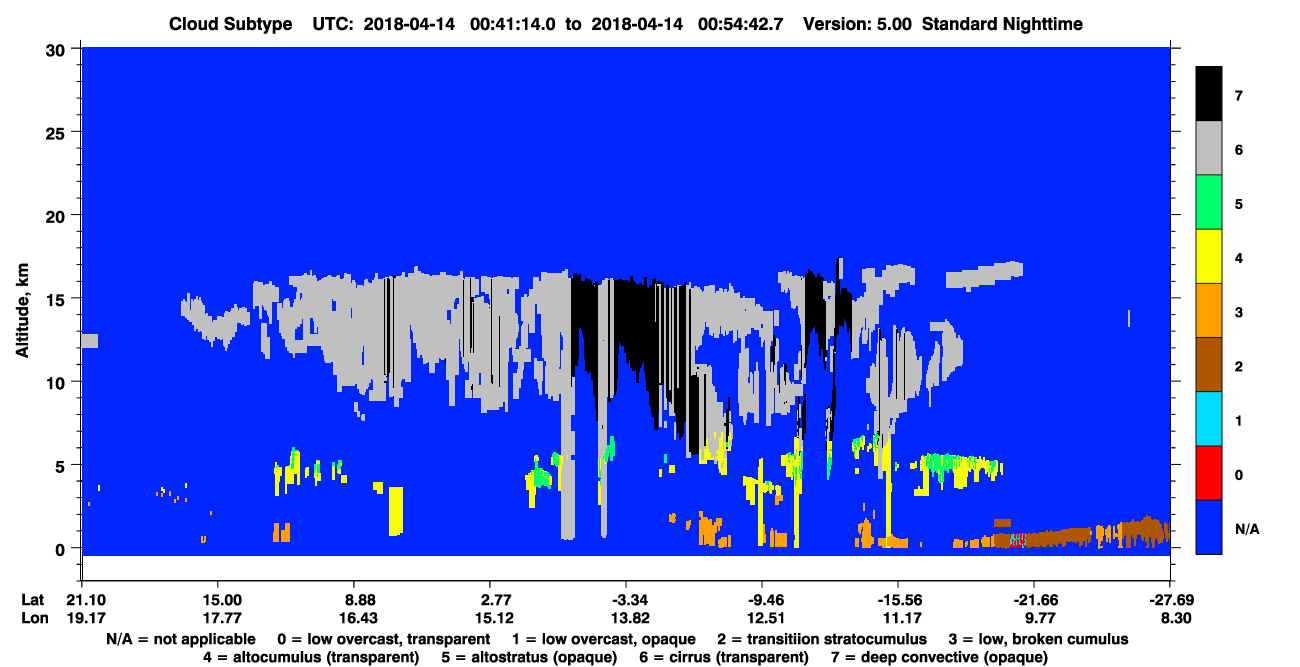Click the longitude value '17.77'
Image resolution: width=1300 pixels, height=667 pixels.
pos(217,618)
